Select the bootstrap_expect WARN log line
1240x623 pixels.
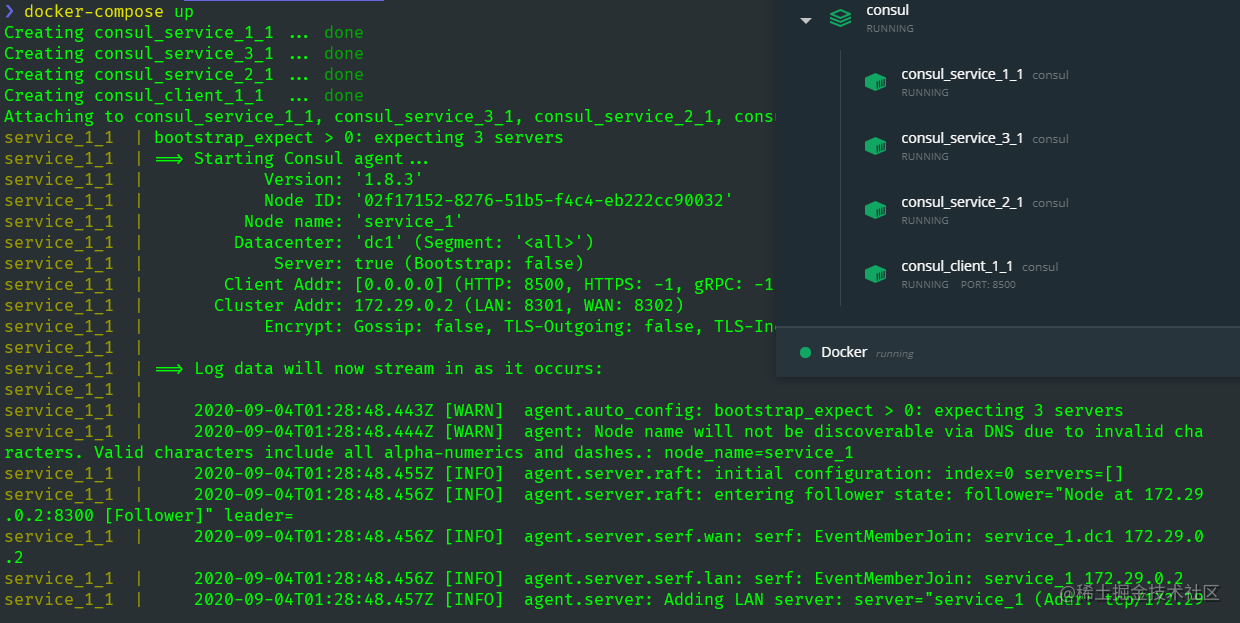600,410
